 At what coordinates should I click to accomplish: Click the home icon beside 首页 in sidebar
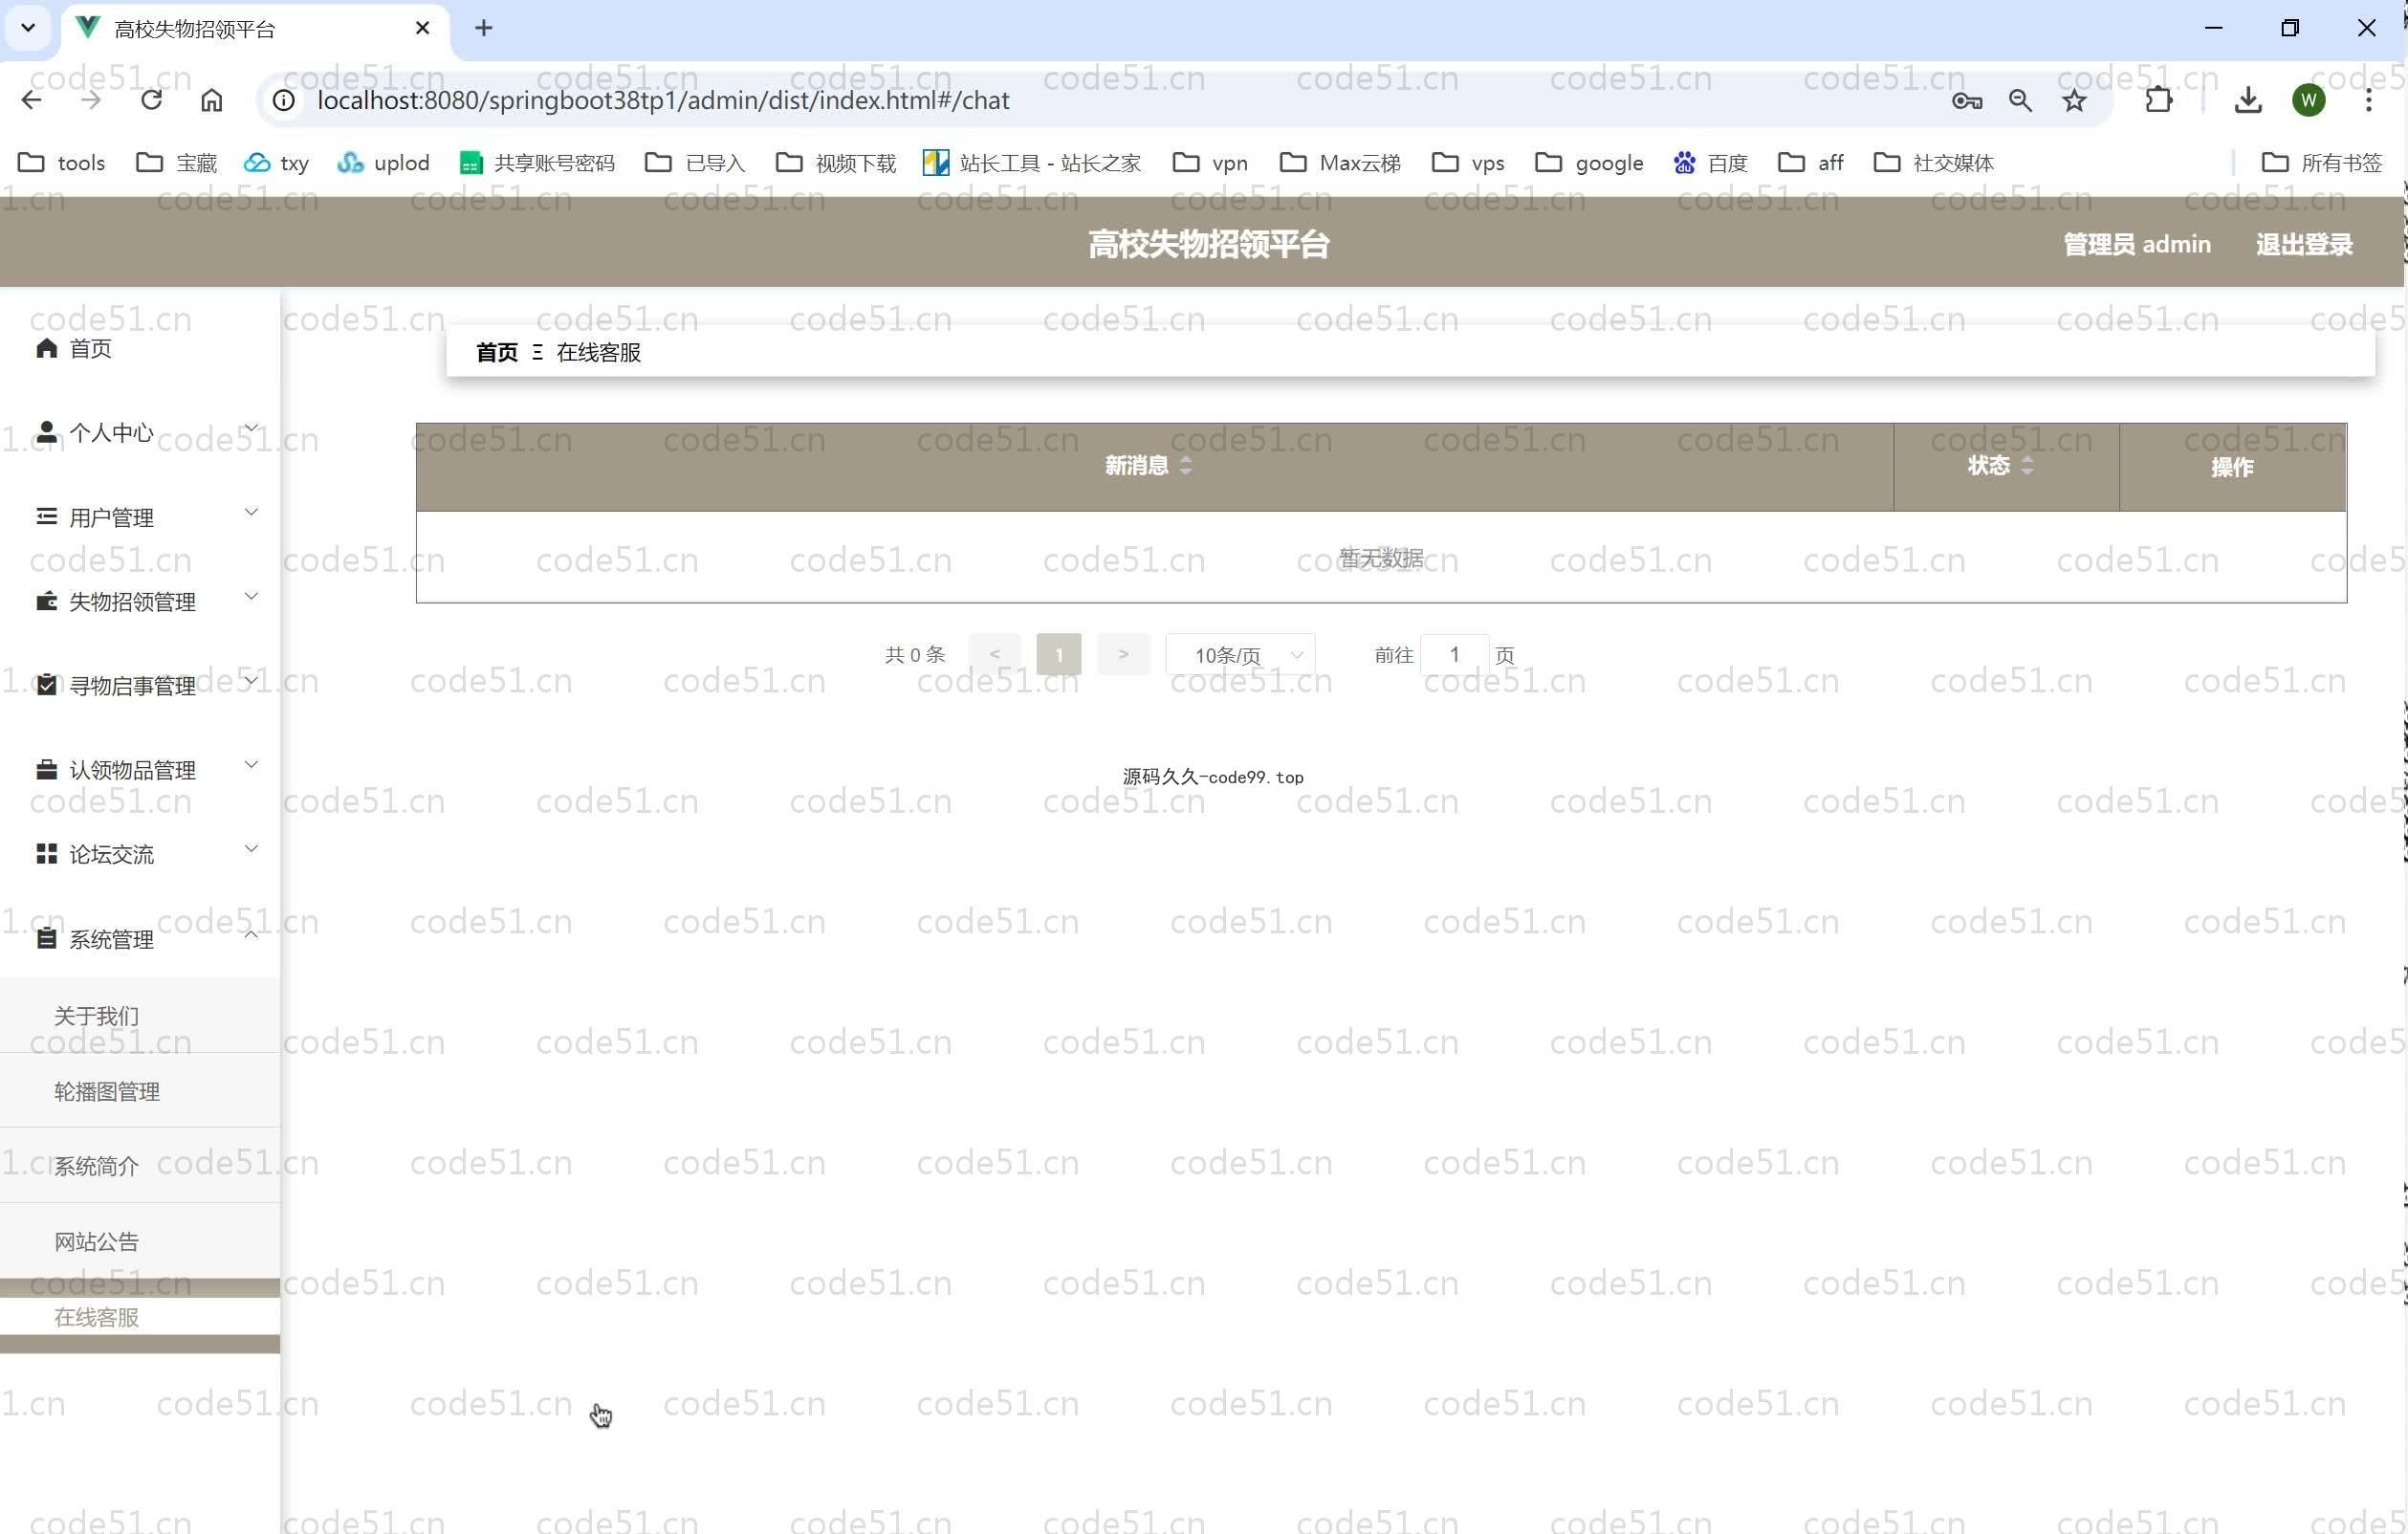point(46,348)
